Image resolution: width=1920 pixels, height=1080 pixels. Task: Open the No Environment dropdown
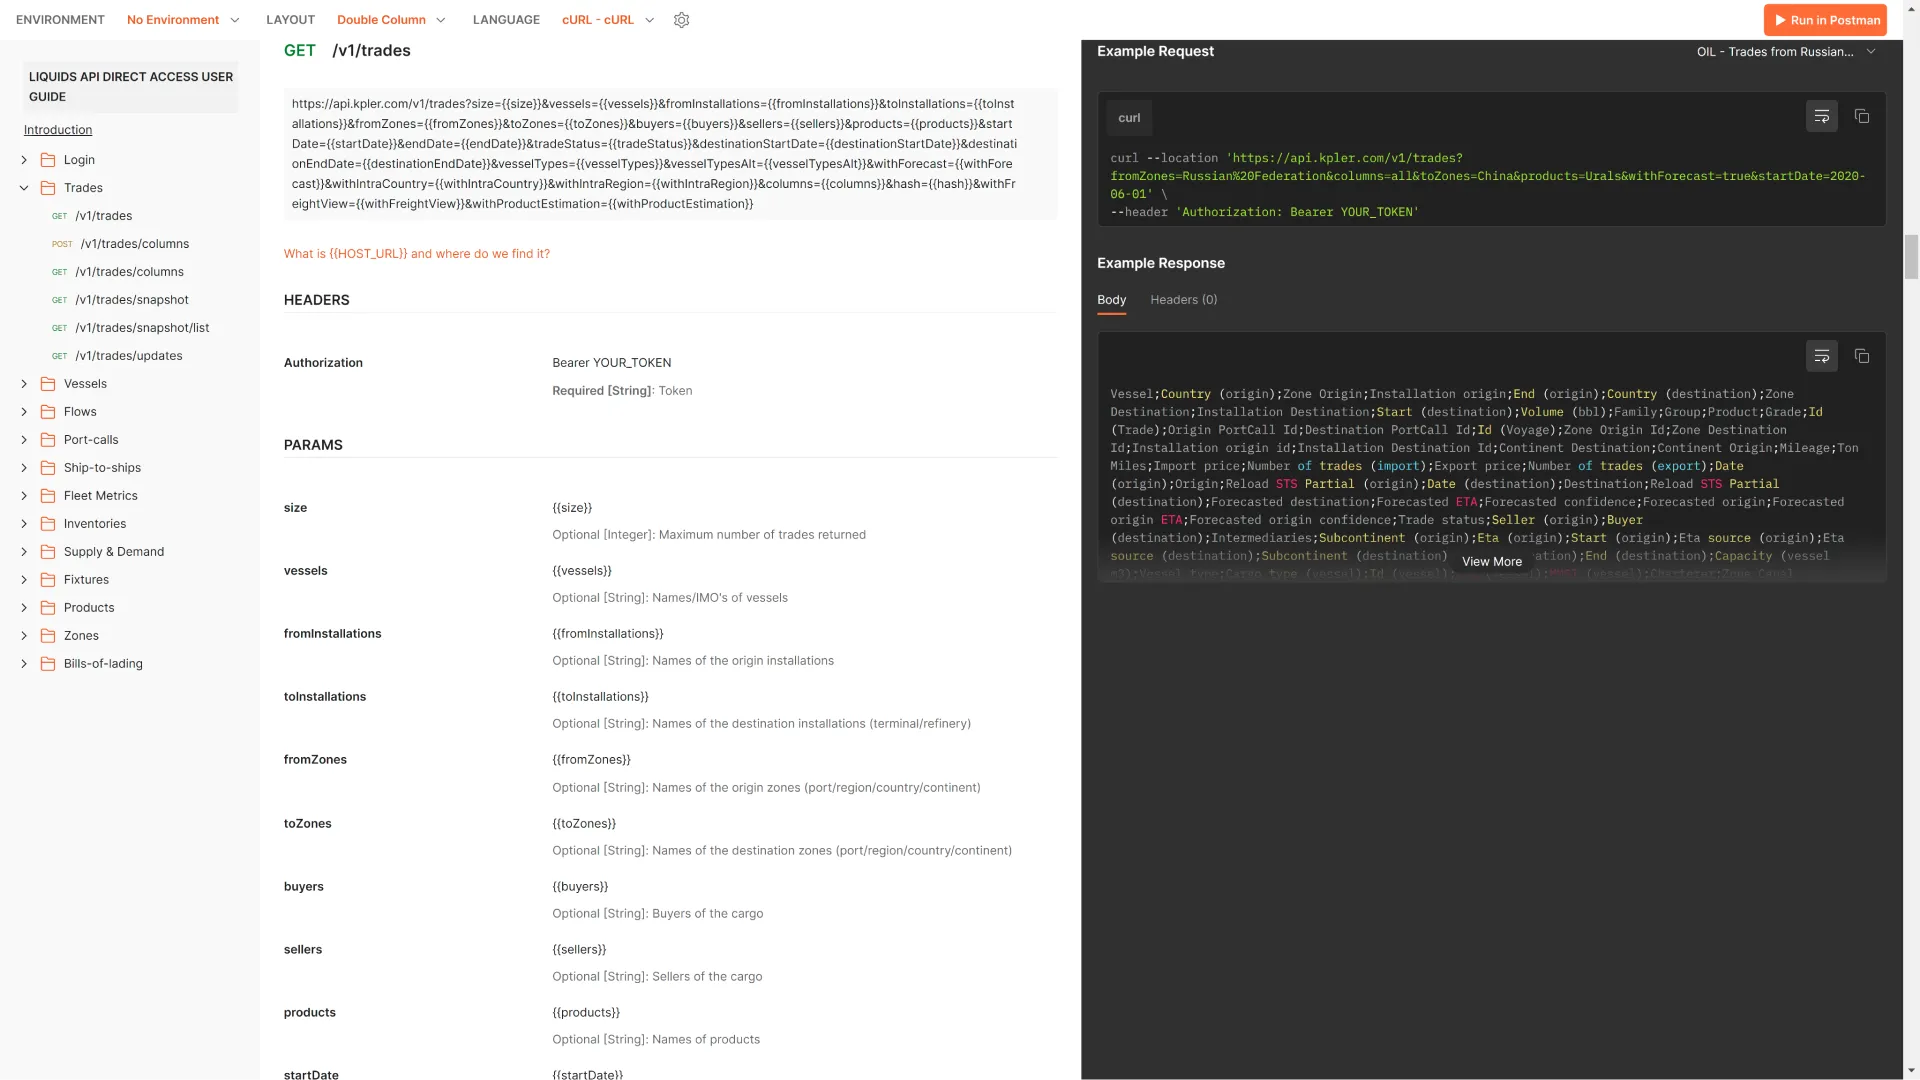click(183, 20)
